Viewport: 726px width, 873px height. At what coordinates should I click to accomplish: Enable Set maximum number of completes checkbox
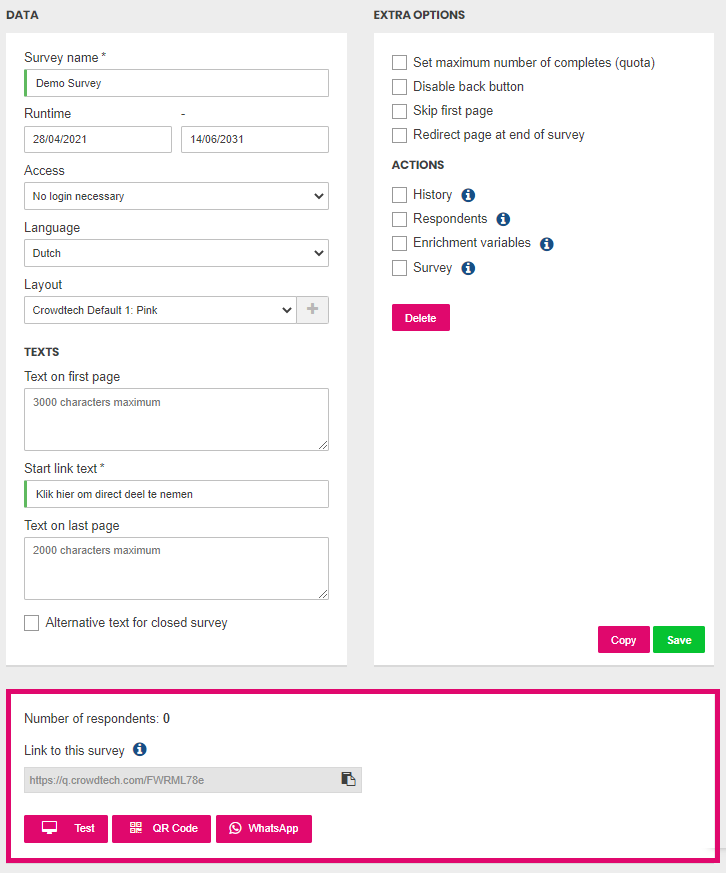coord(399,62)
